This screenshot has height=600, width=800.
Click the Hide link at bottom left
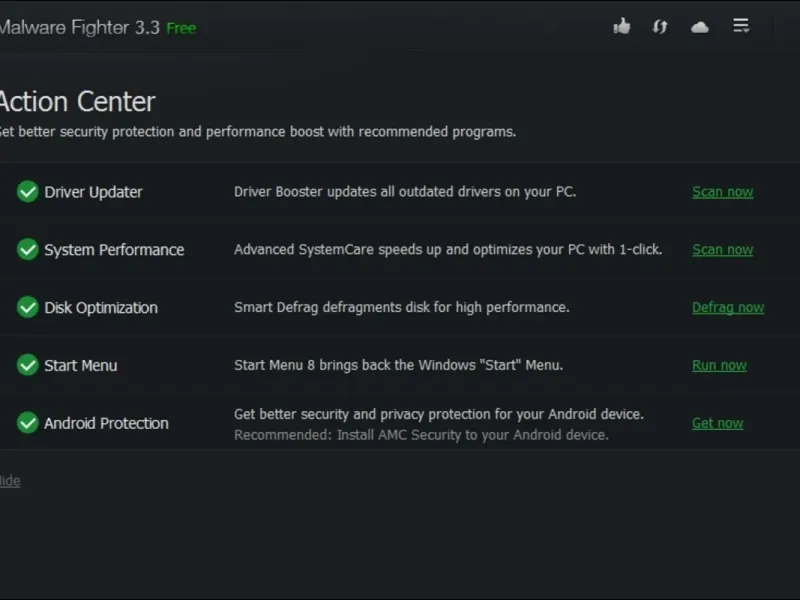(x=10, y=481)
